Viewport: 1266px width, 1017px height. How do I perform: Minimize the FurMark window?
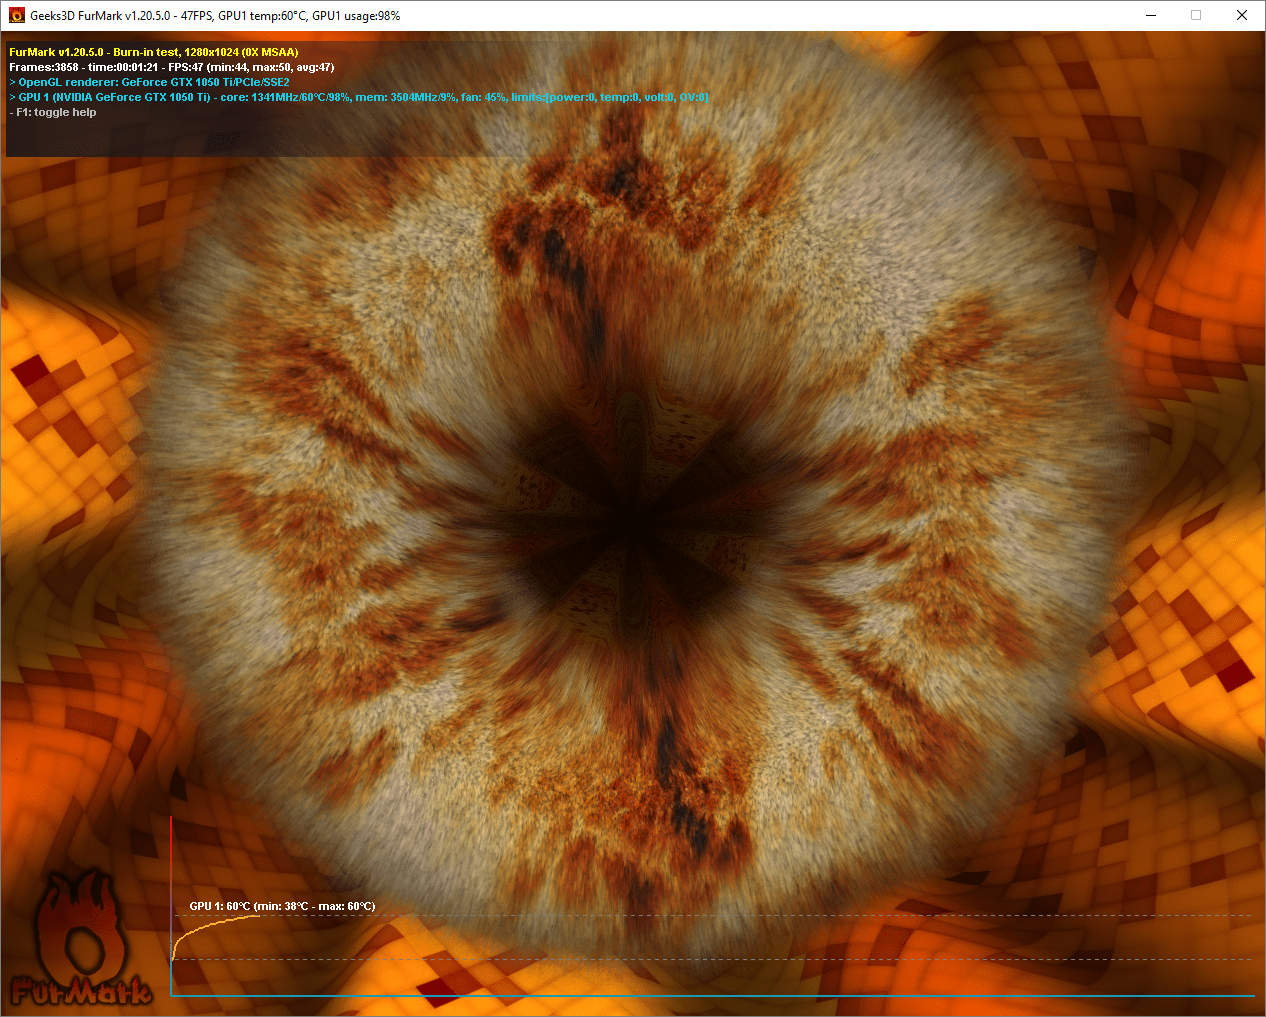[x=1151, y=15]
